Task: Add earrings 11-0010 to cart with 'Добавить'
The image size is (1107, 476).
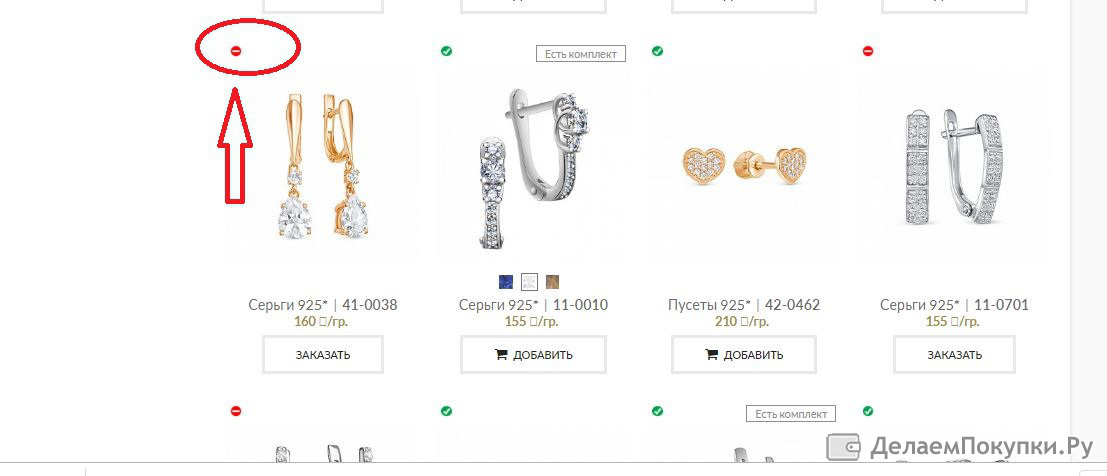Action: [x=534, y=355]
